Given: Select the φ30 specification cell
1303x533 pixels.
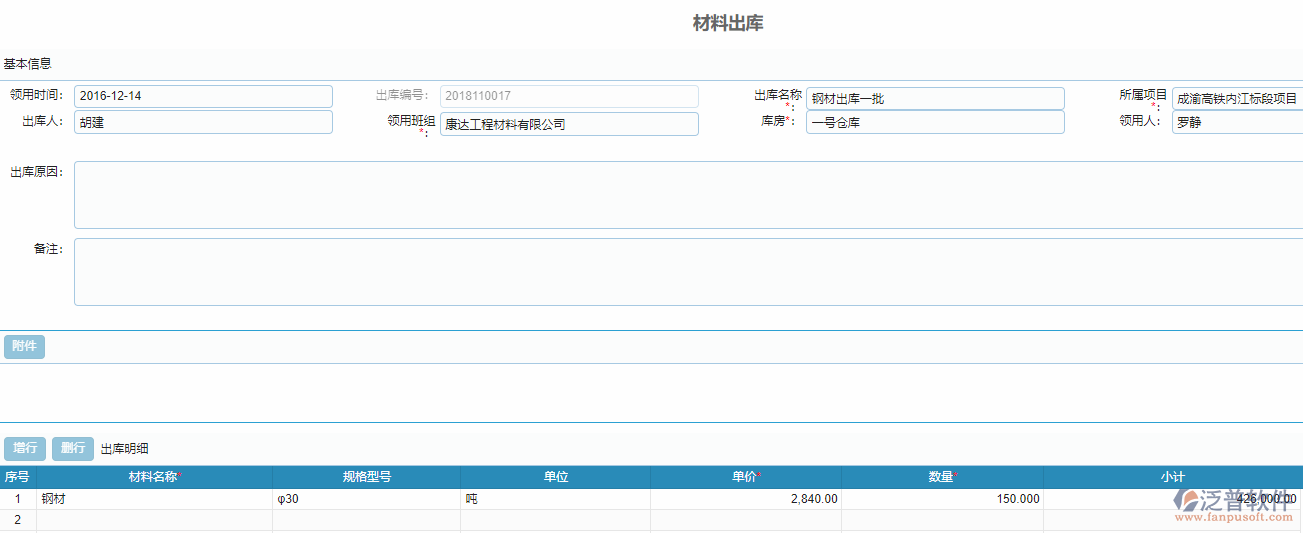Looking at the screenshot, I should (366, 498).
